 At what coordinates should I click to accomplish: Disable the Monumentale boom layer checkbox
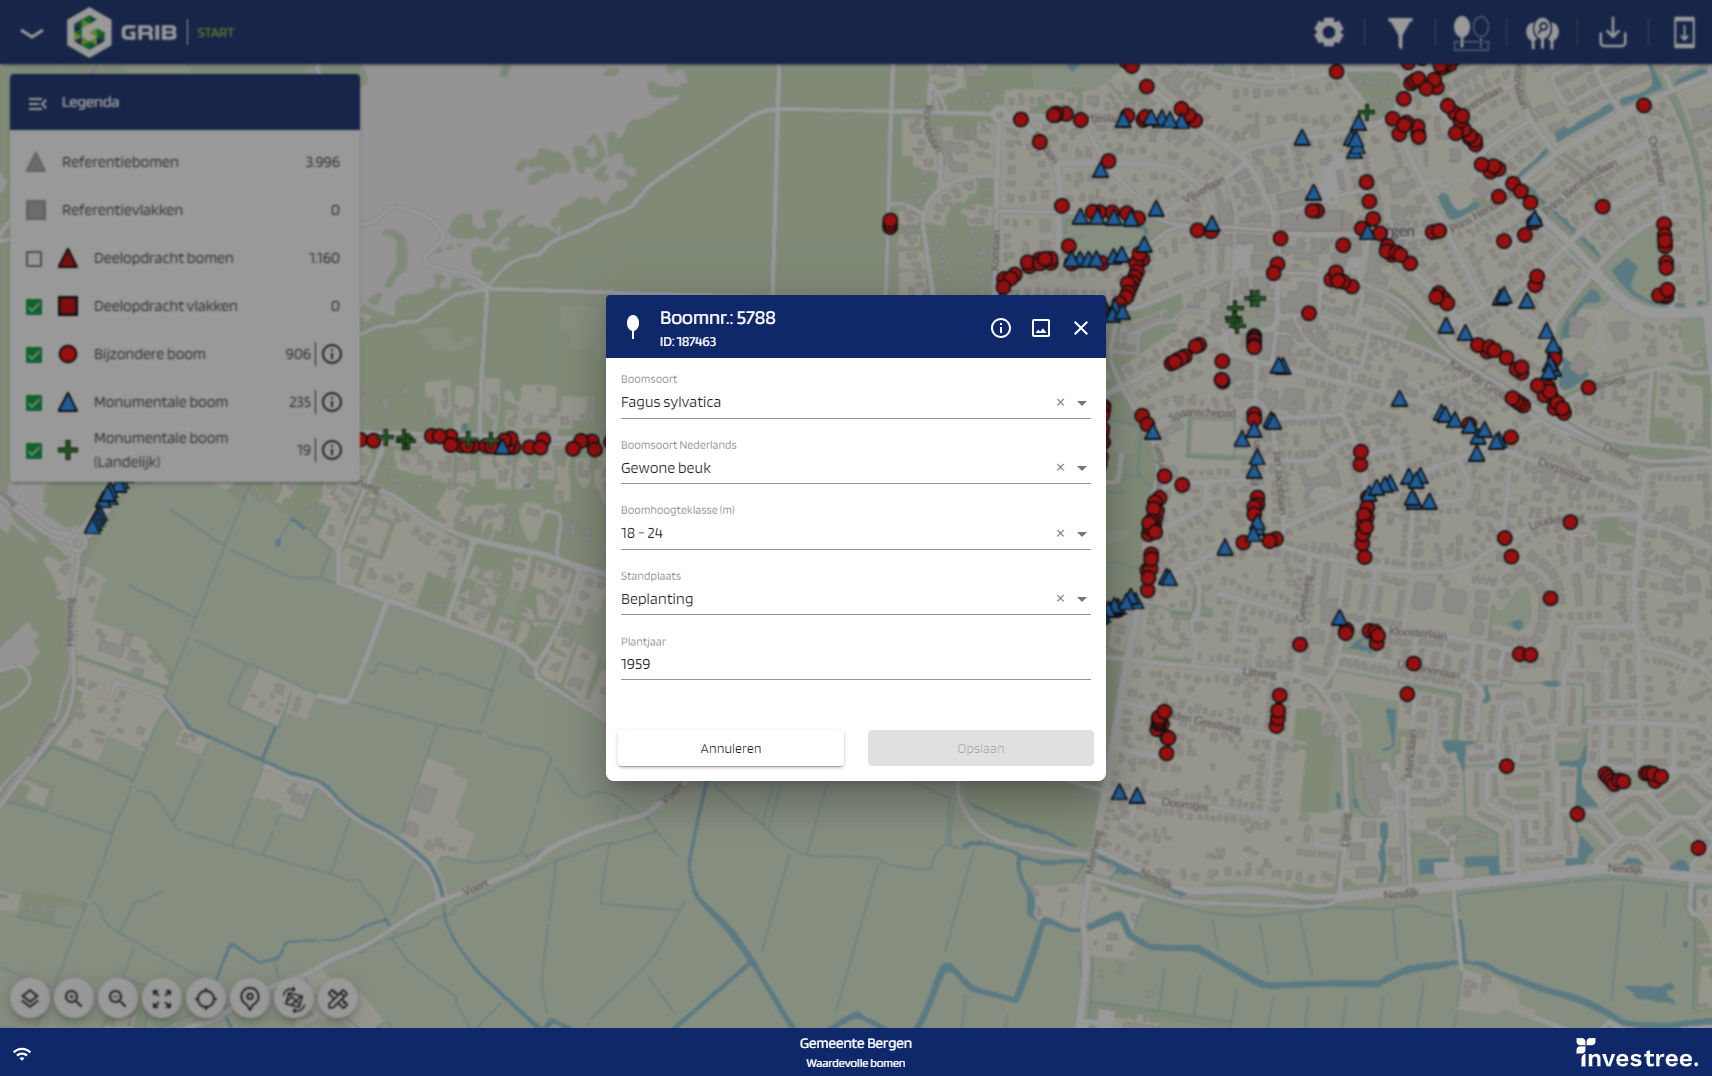[x=36, y=401]
